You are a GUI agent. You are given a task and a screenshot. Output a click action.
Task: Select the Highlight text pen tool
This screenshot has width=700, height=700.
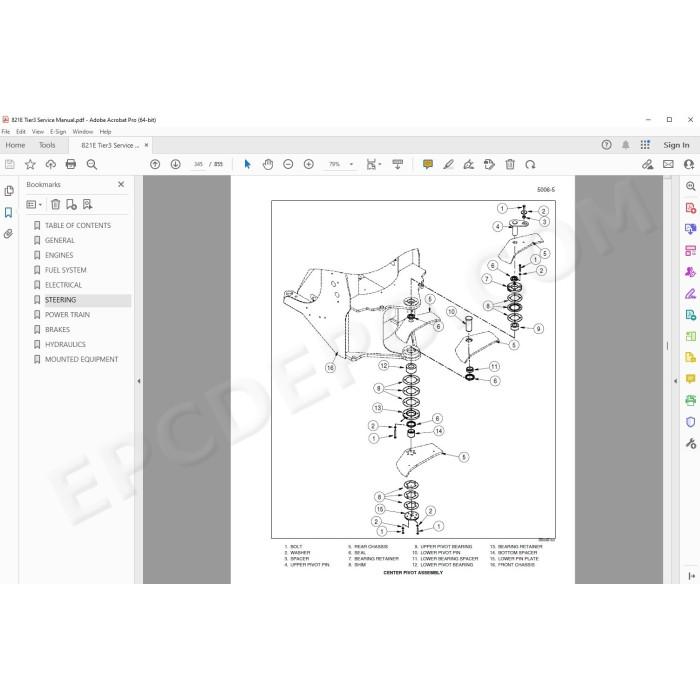pos(448,165)
